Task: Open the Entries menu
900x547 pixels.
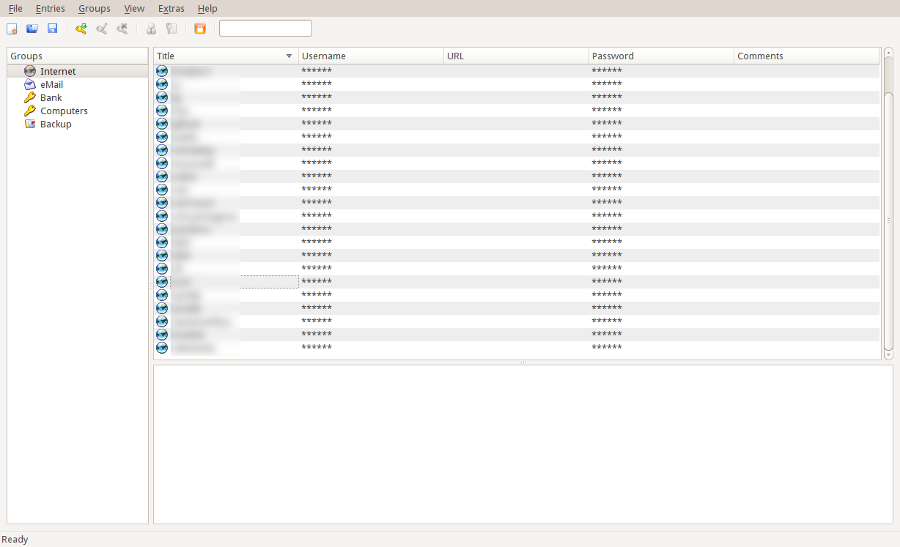Action: (50, 8)
